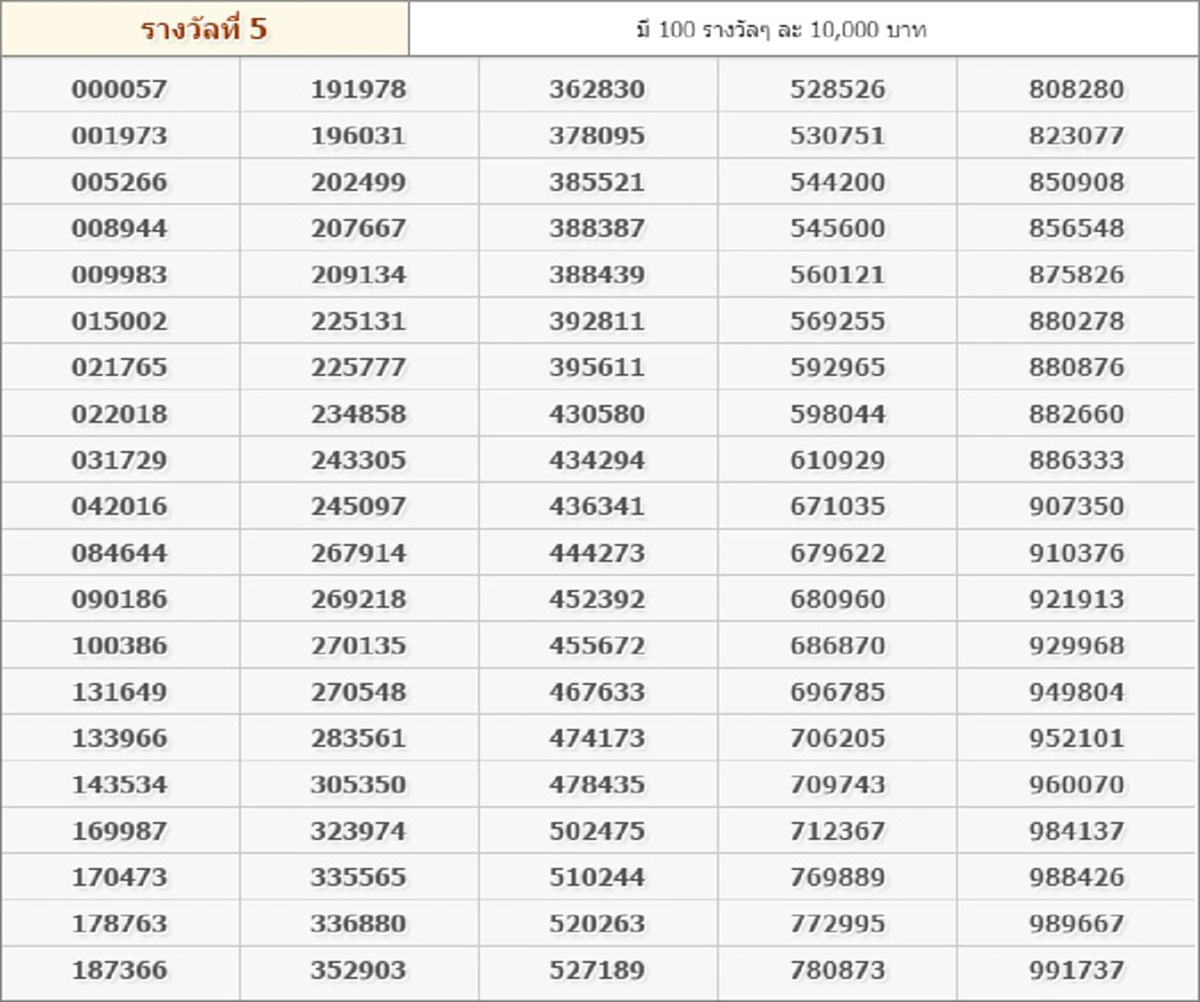Pick number 444273
The height and width of the screenshot is (1002, 1200).
tap(597, 552)
